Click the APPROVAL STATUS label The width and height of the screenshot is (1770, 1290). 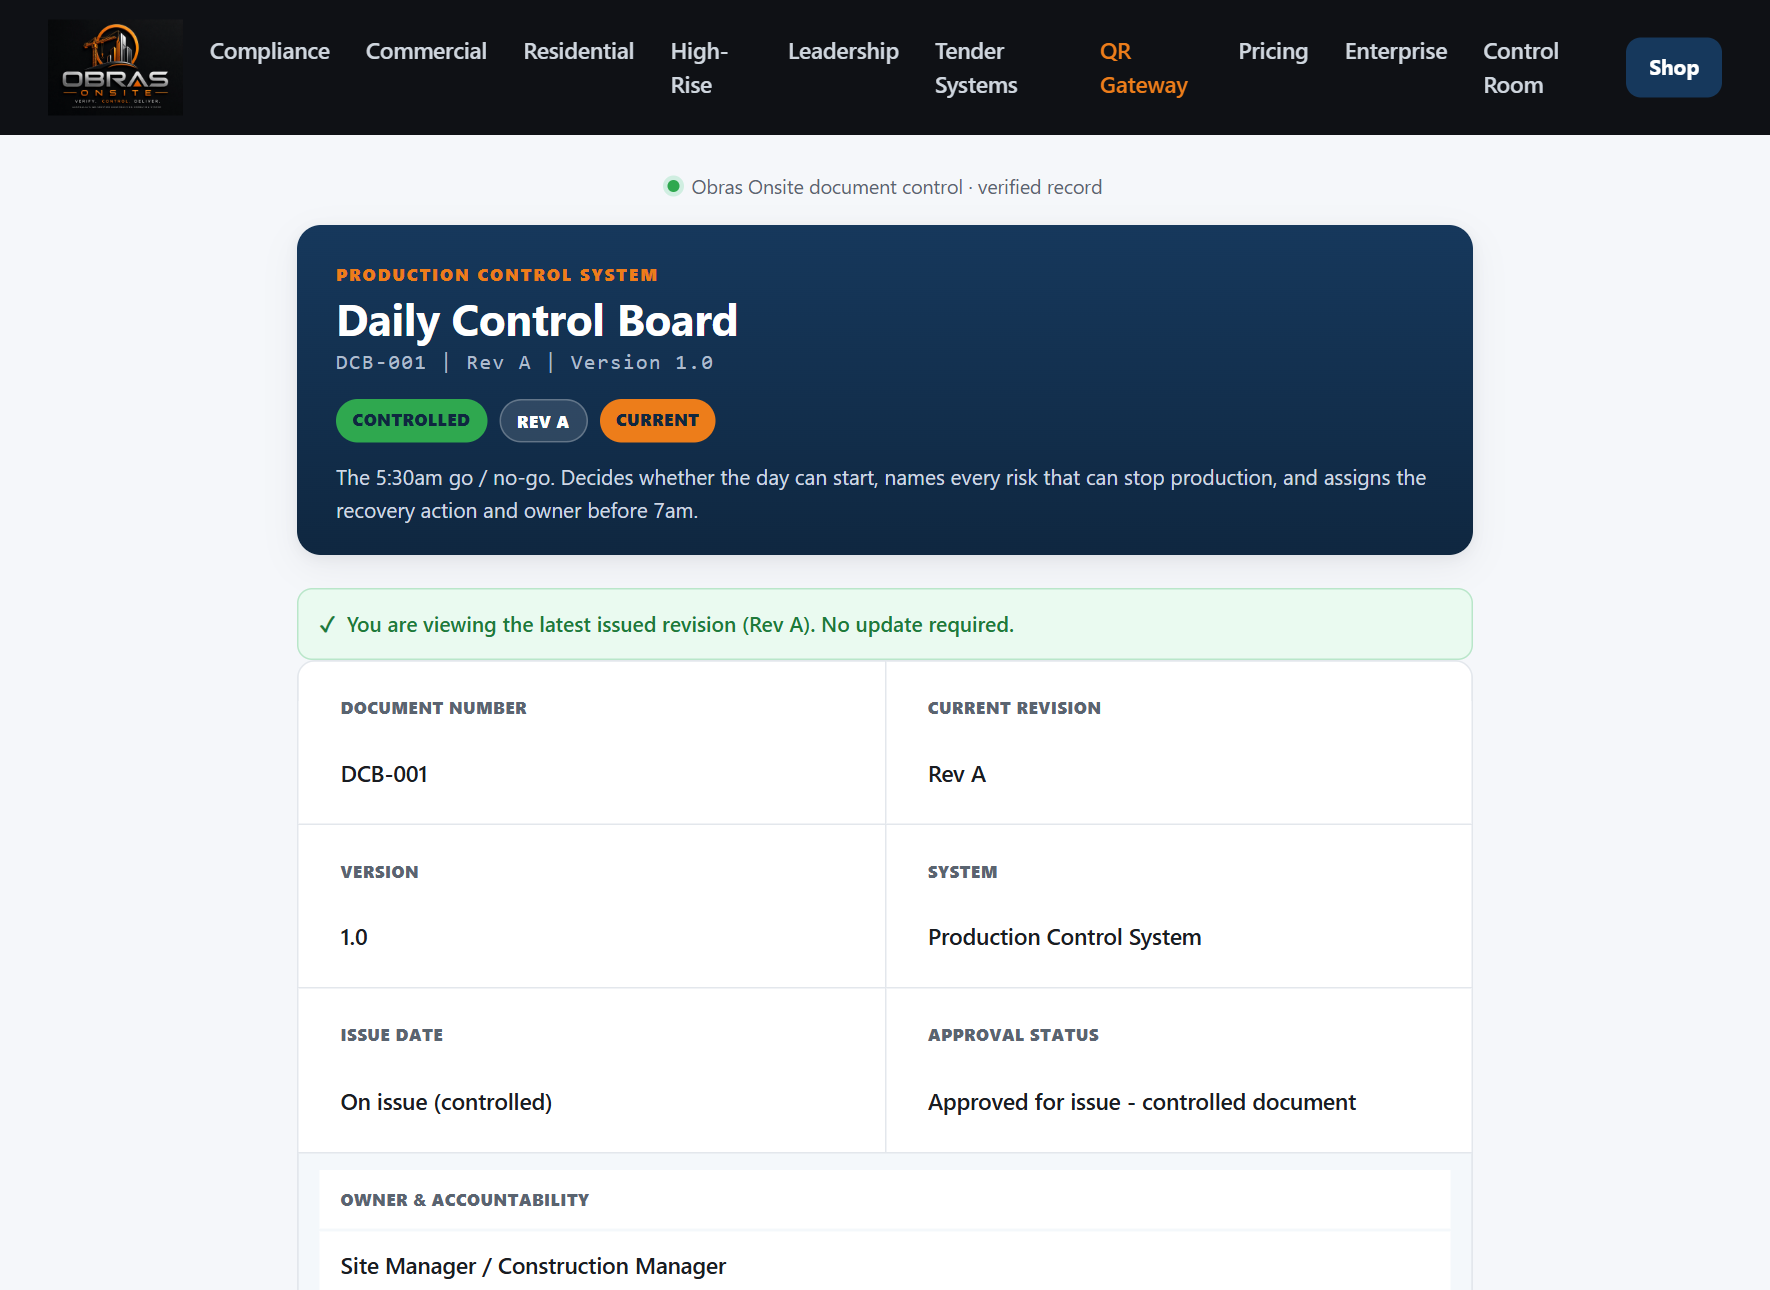coord(1013,1035)
